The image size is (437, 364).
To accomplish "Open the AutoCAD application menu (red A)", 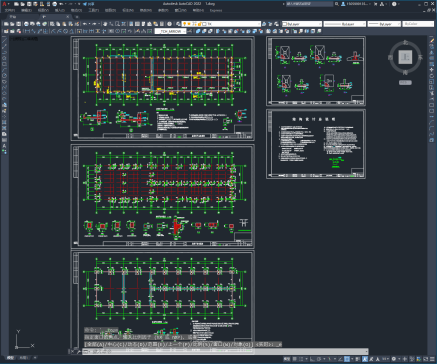I will coord(4,4).
